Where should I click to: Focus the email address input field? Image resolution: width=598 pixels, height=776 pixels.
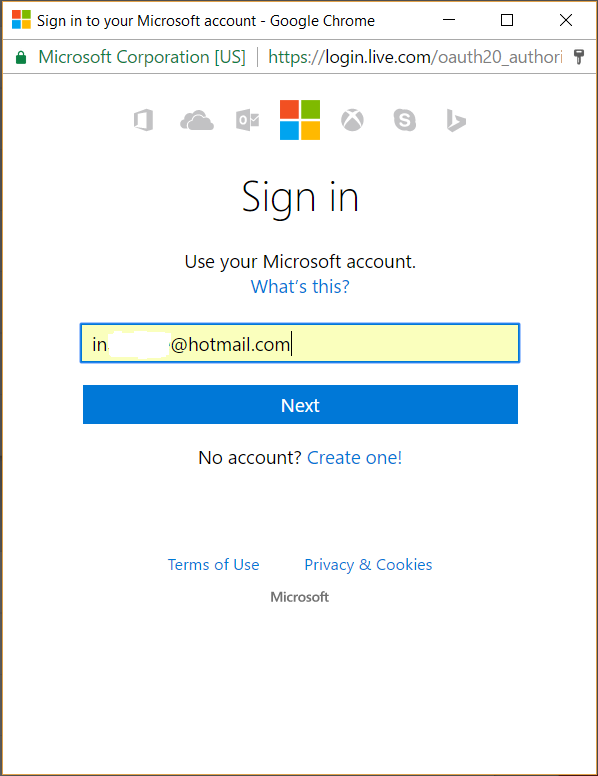click(300, 343)
